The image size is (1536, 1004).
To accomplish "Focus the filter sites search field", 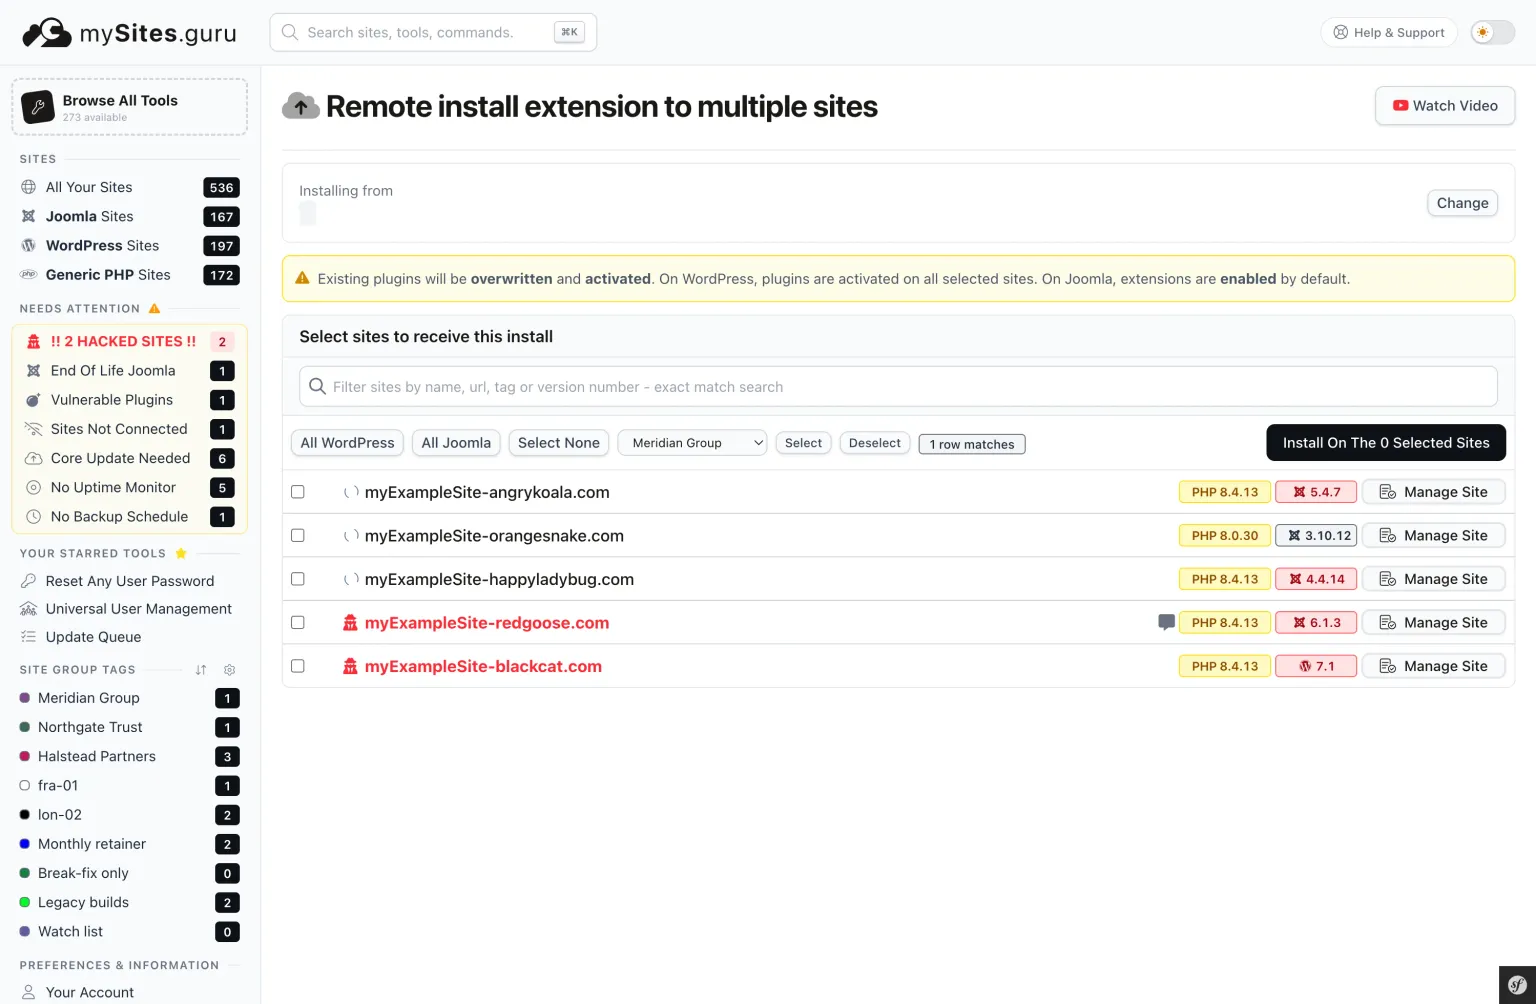I will pyautogui.click(x=898, y=387).
